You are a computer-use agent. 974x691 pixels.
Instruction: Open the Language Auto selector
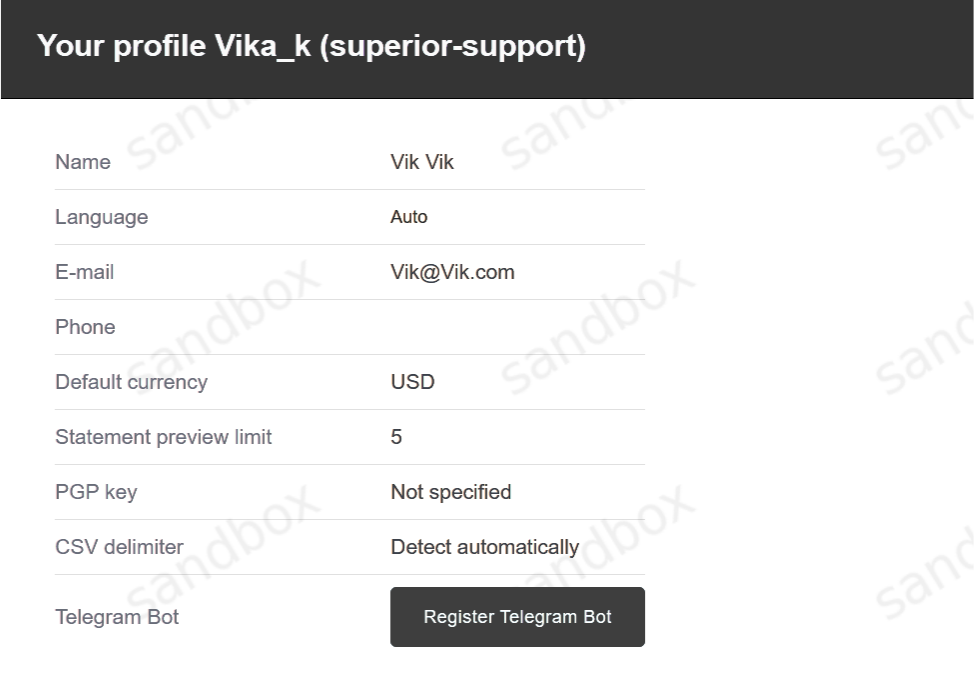pyautogui.click(x=409, y=217)
